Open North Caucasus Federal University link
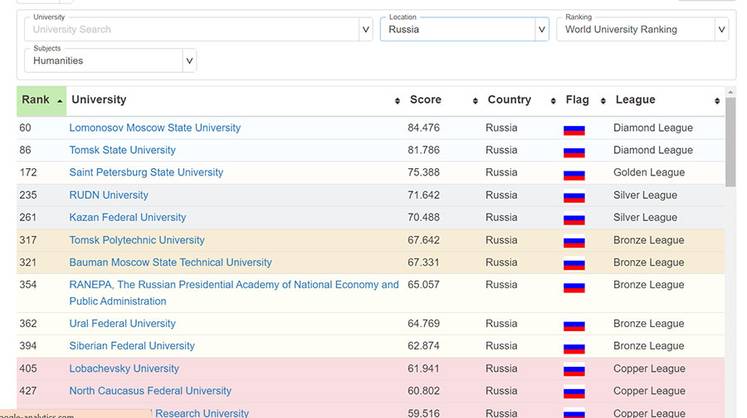The height and width of the screenshot is (418, 747). click(x=150, y=391)
